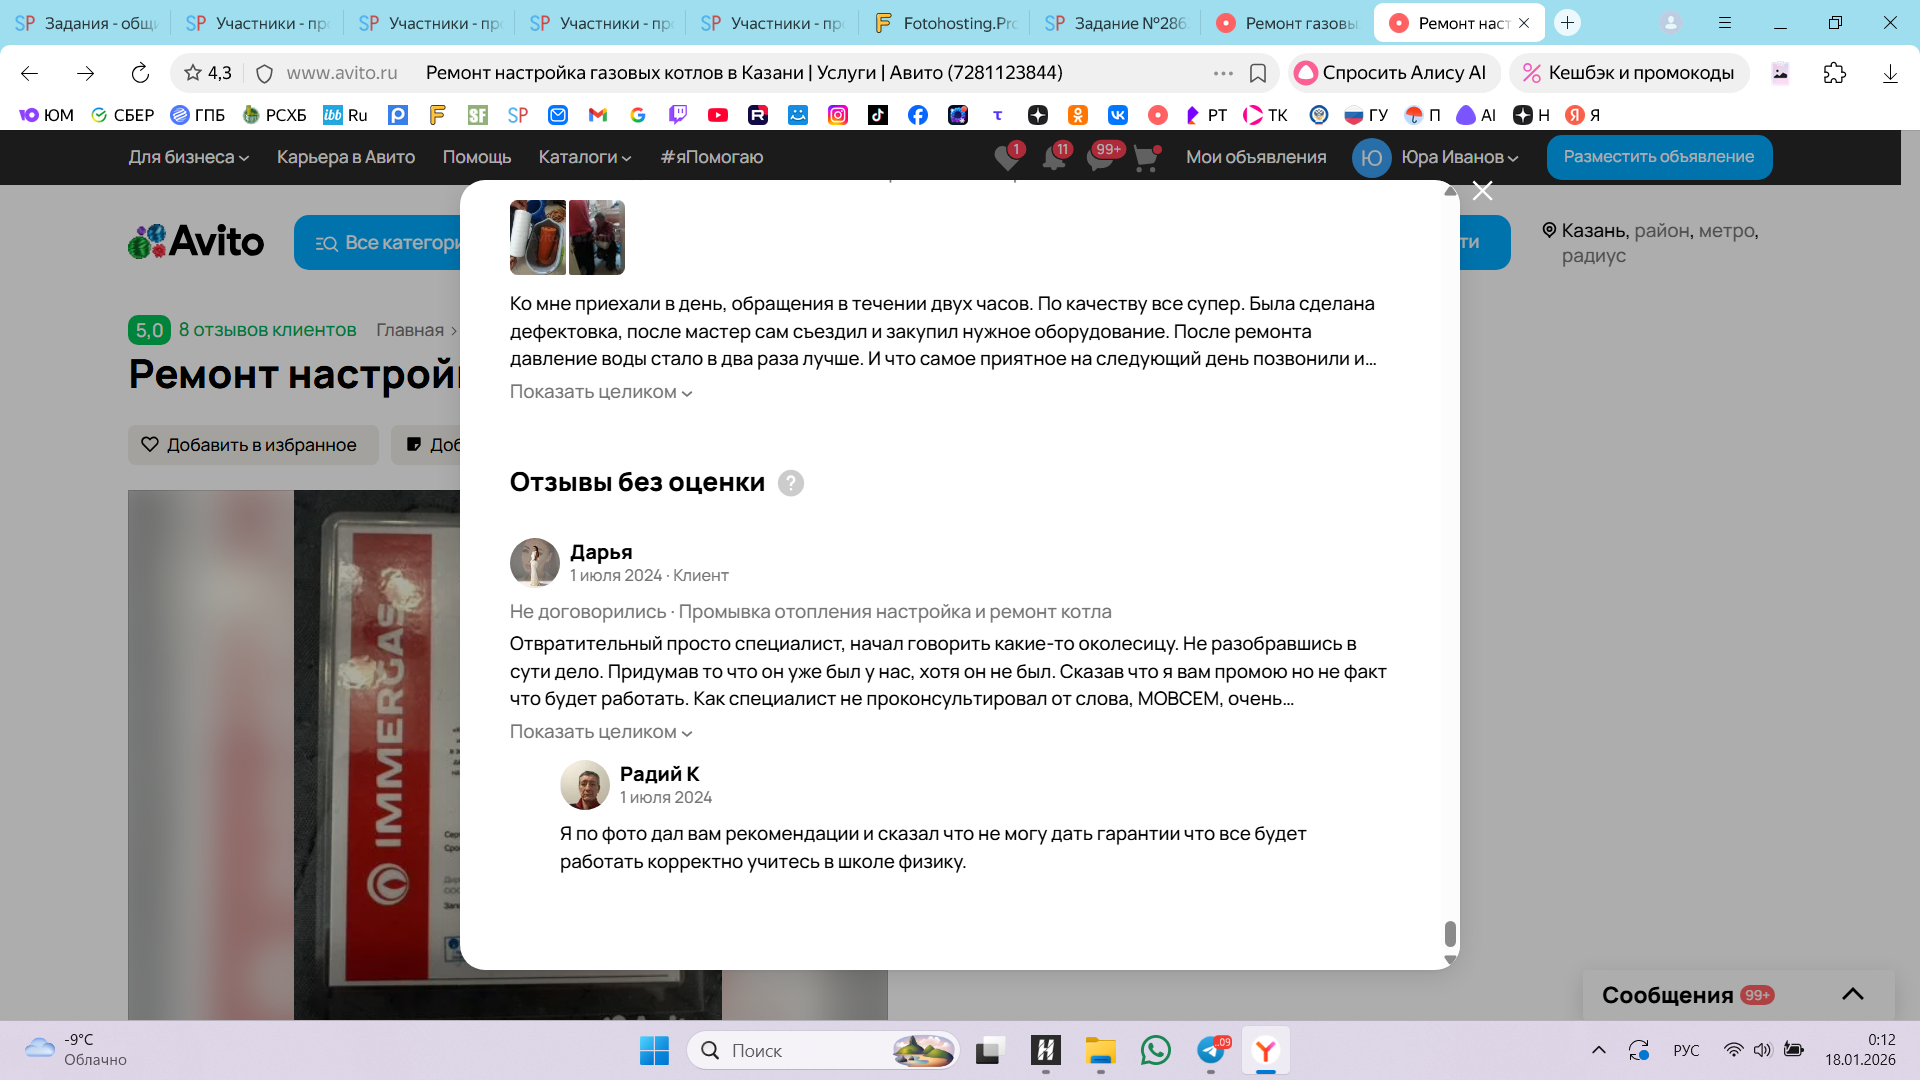Expand Дарья's review with 'Показать целиком'
This screenshot has height=1080, width=1920.
point(600,732)
